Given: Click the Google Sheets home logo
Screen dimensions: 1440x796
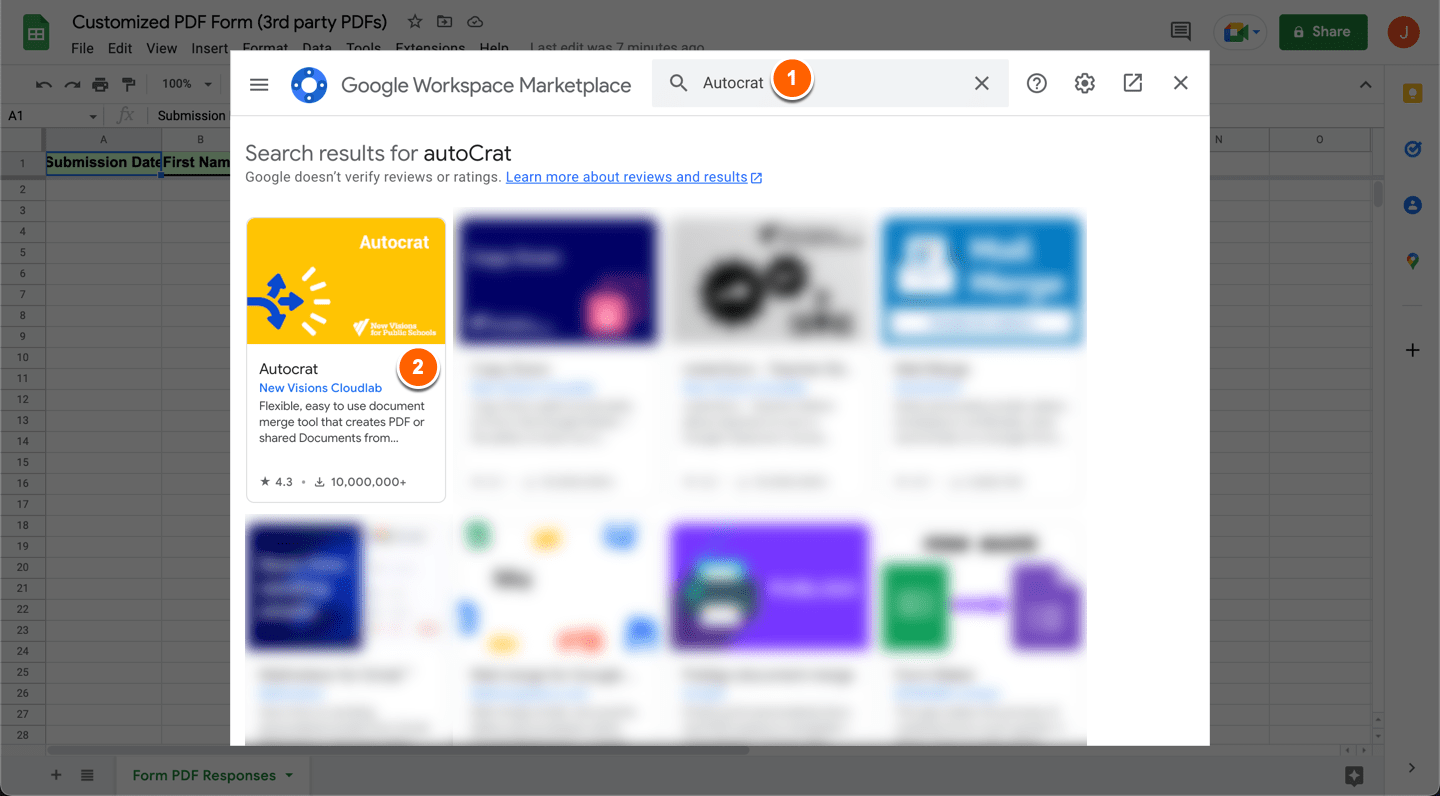Looking at the screenshot, I should pyautogui.click(x=37, y=33).
